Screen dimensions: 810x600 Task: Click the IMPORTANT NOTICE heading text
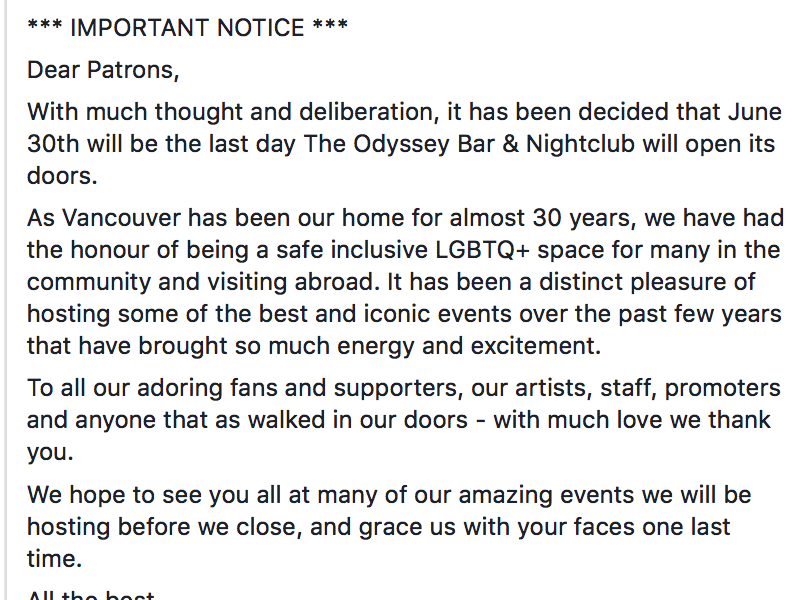(187, 26)
